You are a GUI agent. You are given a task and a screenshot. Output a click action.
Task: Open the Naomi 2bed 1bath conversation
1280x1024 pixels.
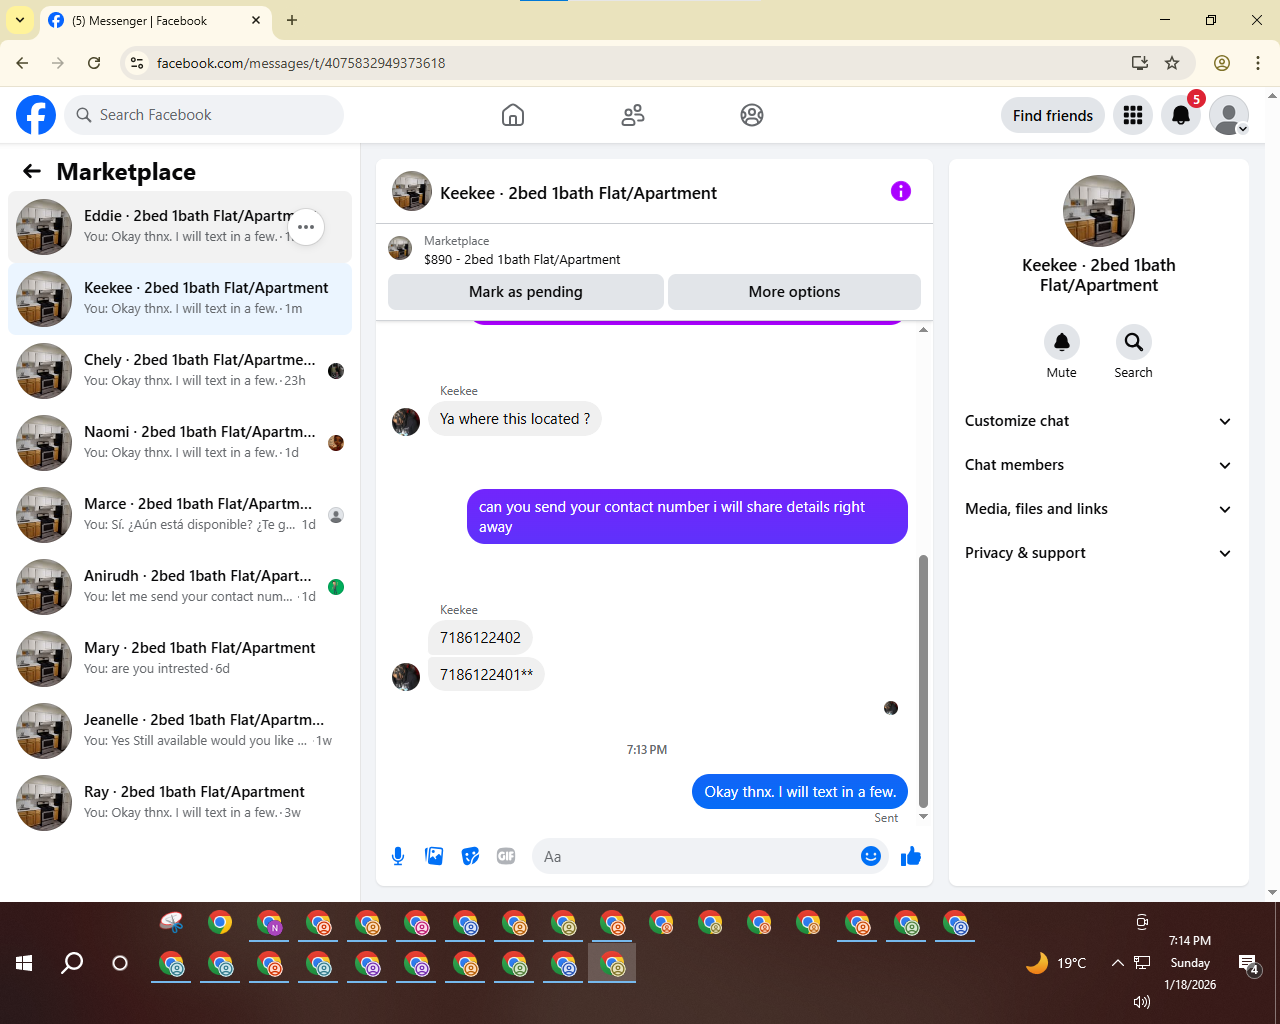[180, 443]
